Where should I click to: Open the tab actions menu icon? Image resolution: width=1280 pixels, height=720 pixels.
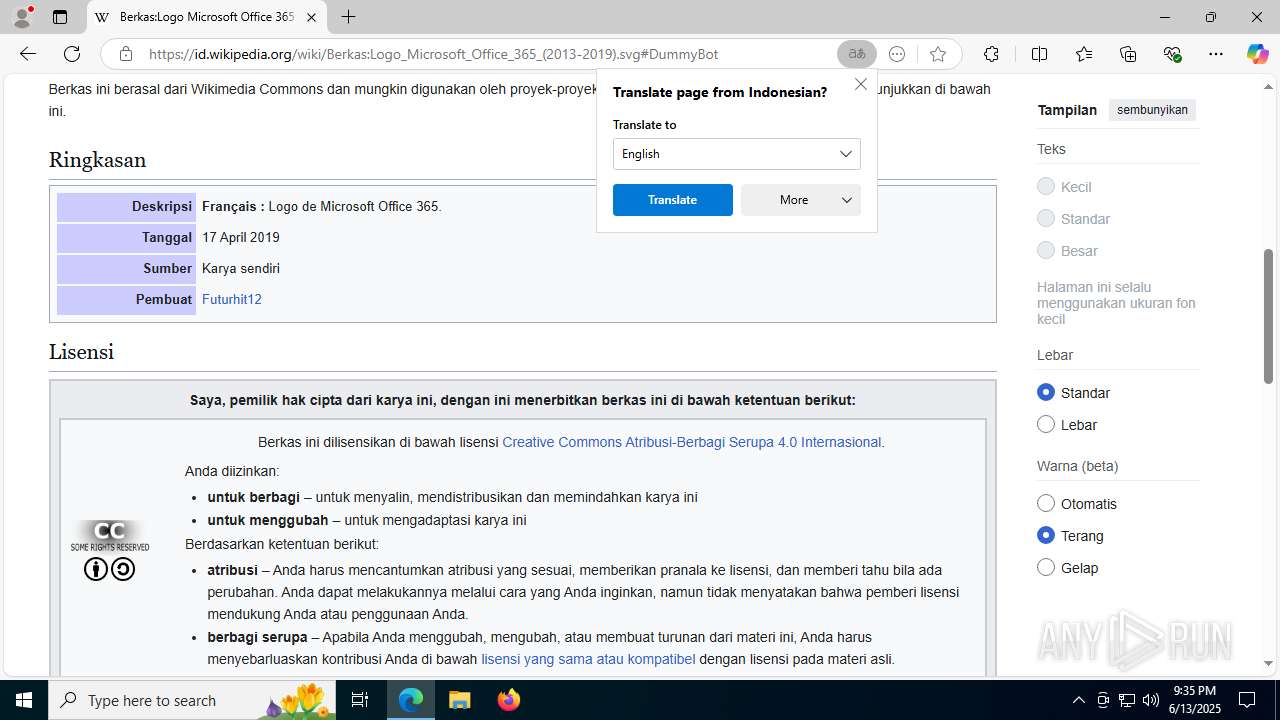(x=60, y=17)
